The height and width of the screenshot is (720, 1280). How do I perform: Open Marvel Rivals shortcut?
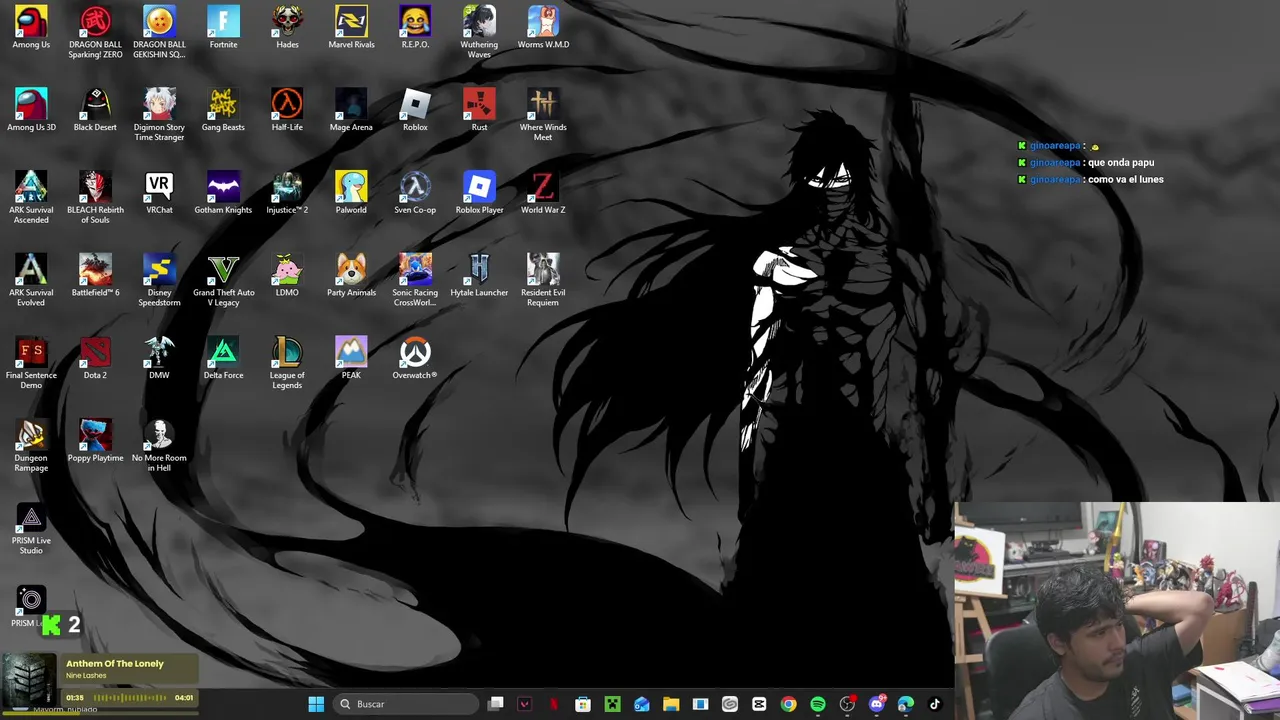click(x=351, y=28)
